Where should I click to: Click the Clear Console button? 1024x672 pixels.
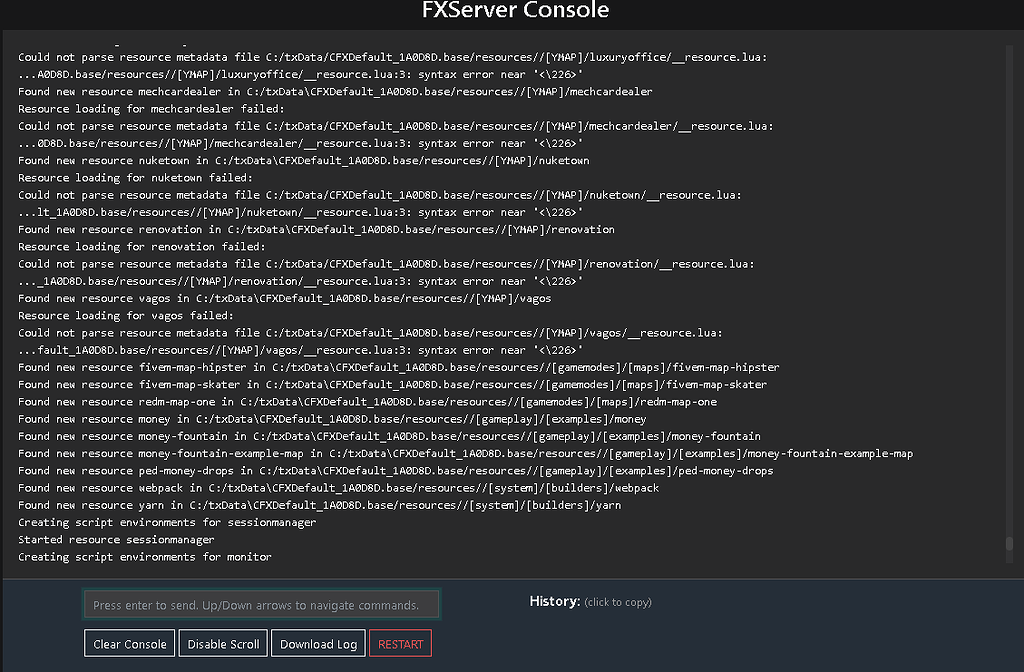[129, 644]
